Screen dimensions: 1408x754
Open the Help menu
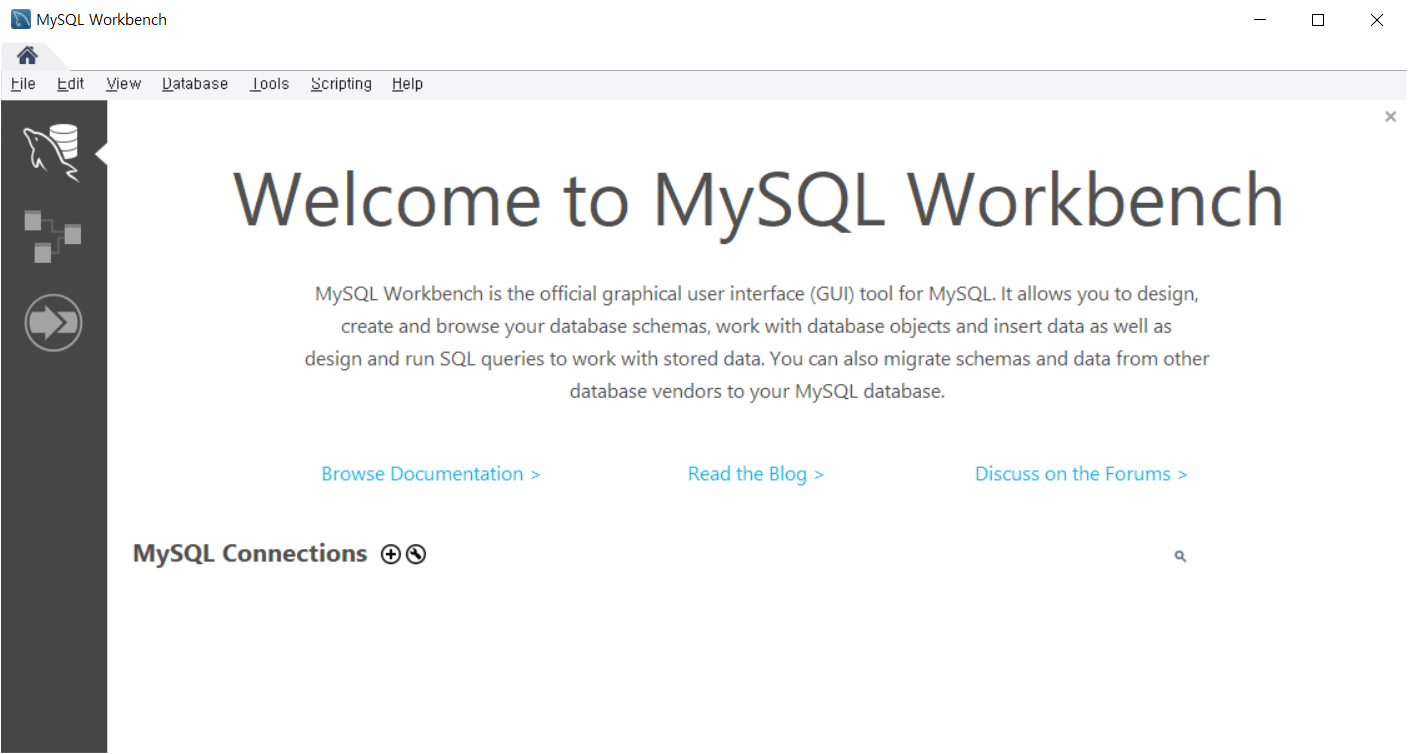pyautogui.click(x=407, y=84)
